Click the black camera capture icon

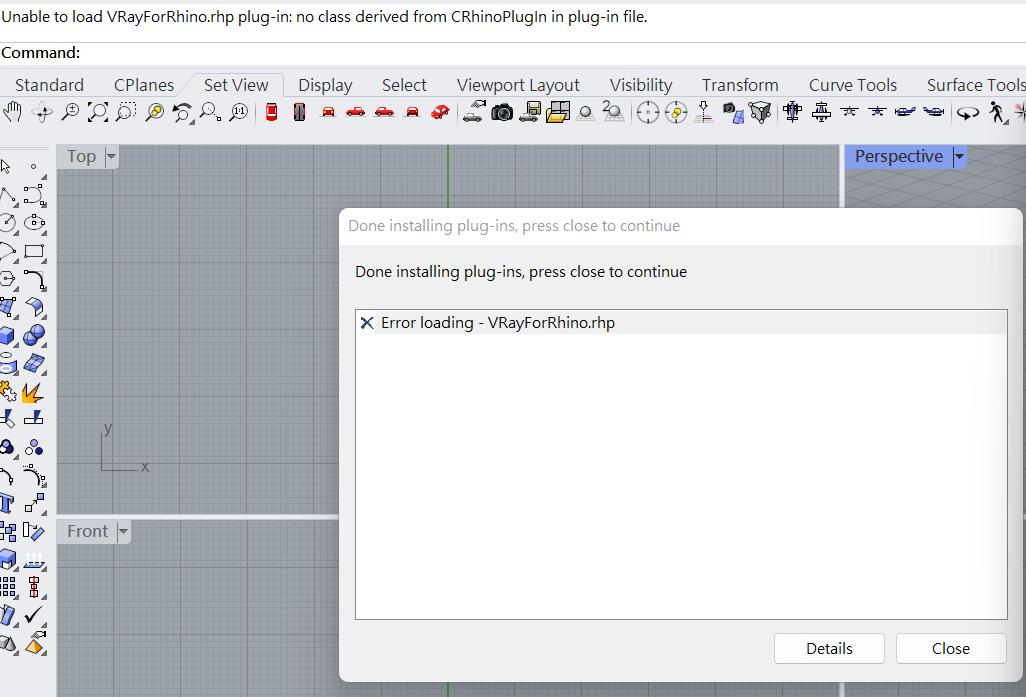[502, 113]
